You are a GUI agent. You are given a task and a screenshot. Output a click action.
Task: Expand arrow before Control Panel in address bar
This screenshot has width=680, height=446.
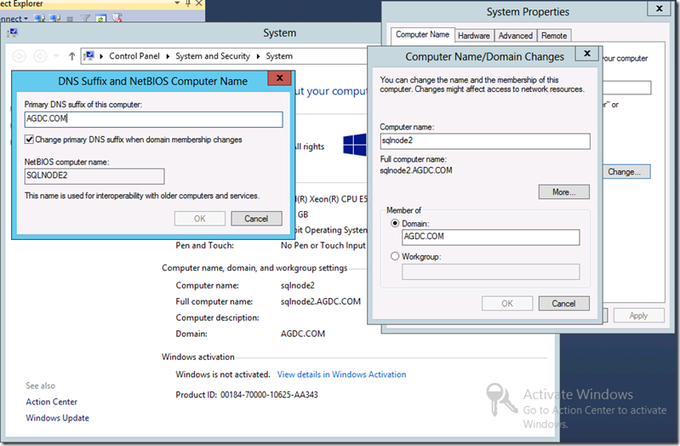pos(101,56)
